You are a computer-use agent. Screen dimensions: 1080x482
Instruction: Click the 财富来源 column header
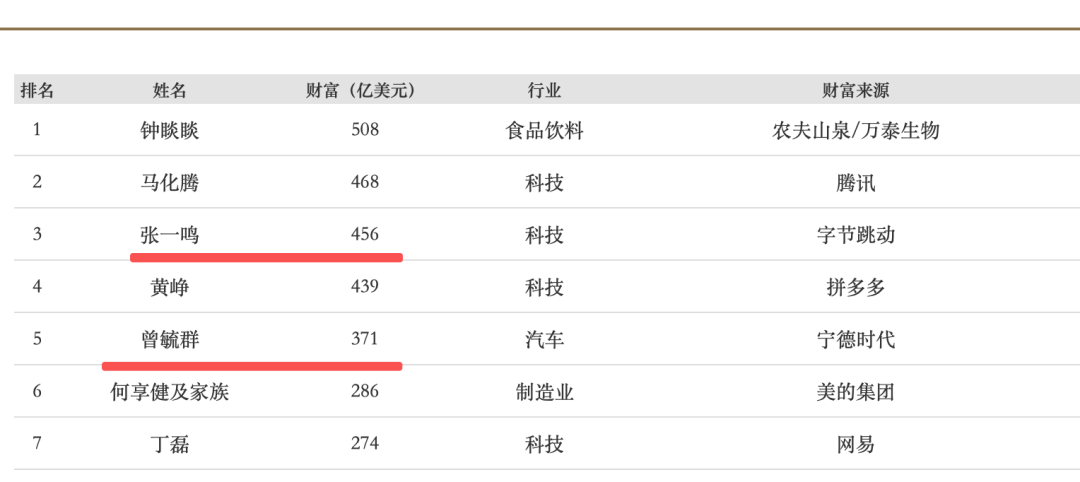point(856,90)
